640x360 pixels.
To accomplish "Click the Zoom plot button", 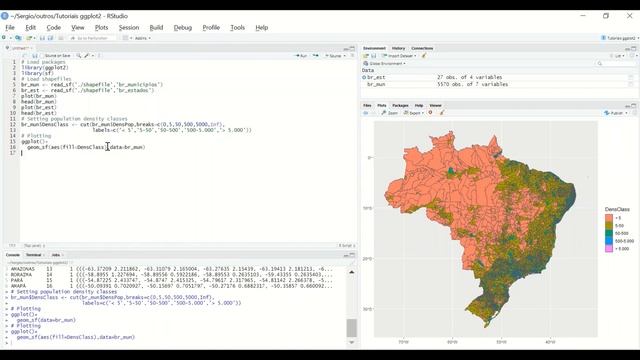I will pos(390,113).
